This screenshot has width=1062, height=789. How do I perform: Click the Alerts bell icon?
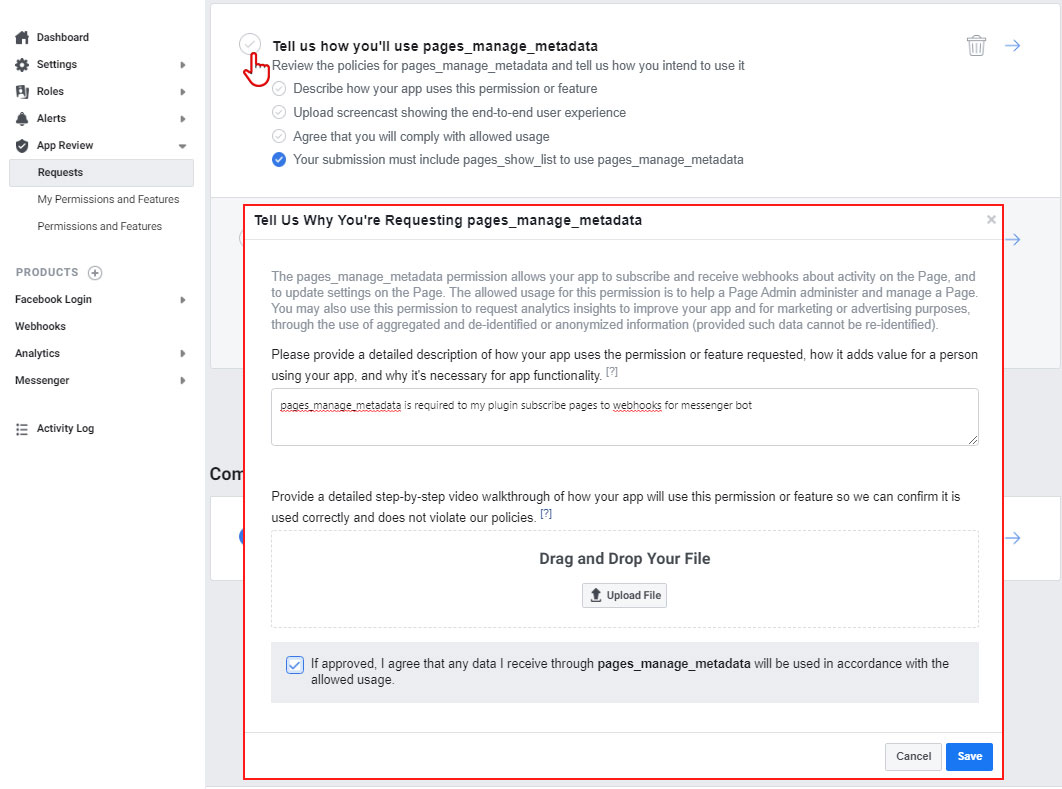click(x=22, y=119)
